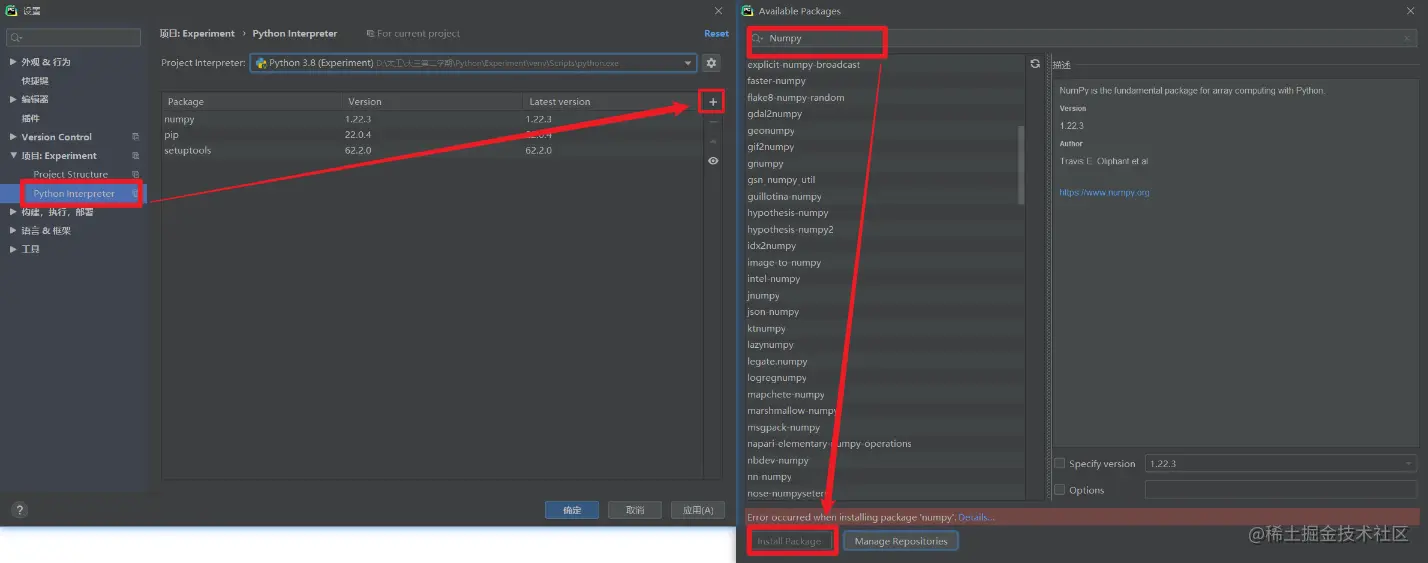Click the help question mark button
The width and height of the screenshot is (1428, 563).
(x=19, y=510)
